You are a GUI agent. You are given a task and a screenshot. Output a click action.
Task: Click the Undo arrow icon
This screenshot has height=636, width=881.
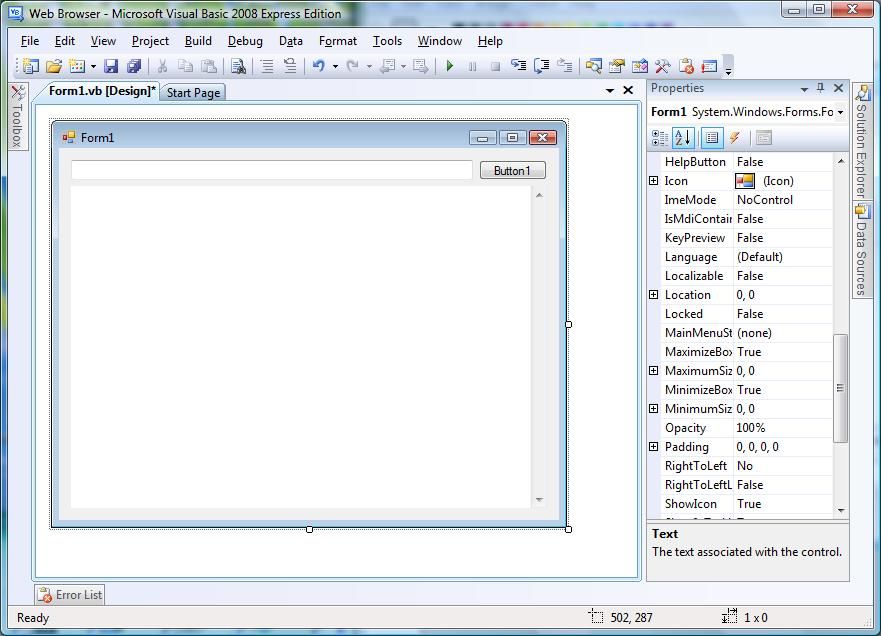pos(319,66)
